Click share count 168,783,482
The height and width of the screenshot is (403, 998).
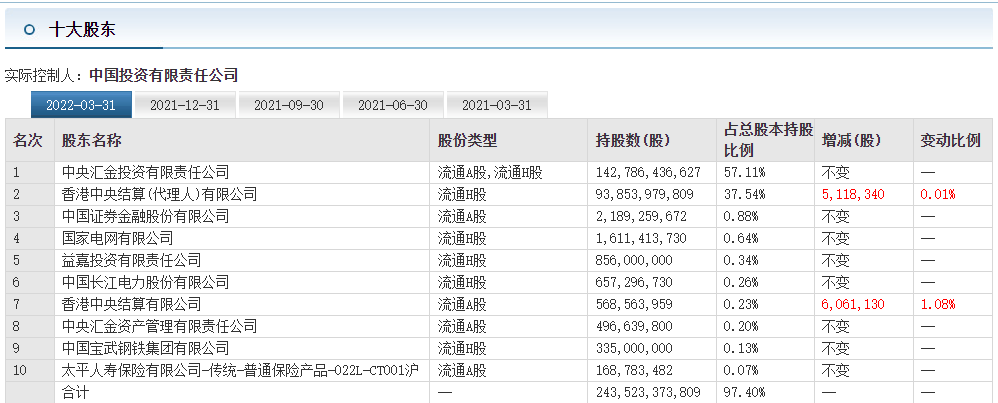(x=634, y=371)
